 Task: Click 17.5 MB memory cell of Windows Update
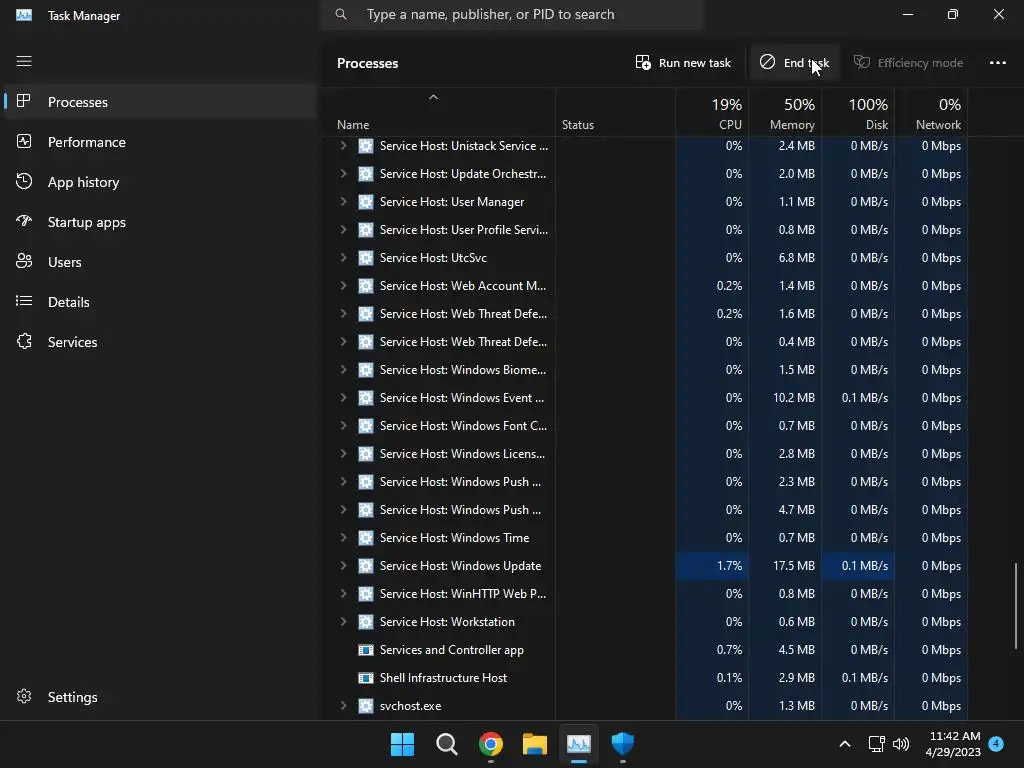click(785, 566)
